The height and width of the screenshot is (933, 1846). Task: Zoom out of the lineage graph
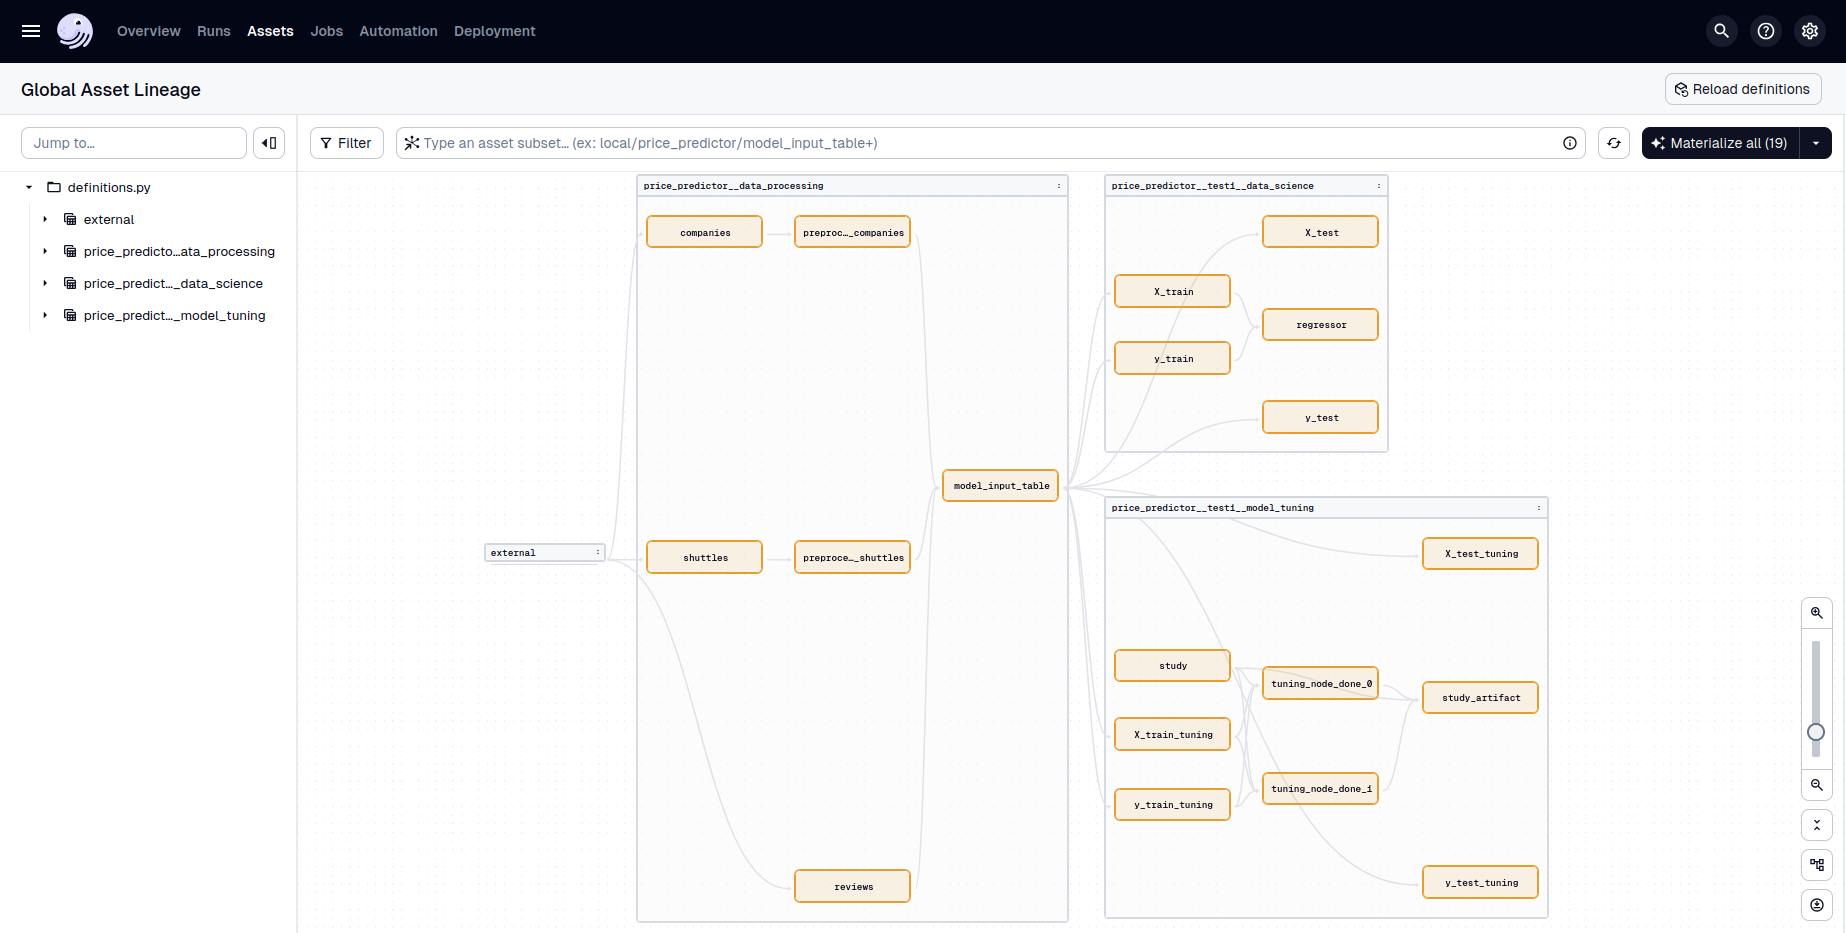[x=1817, y=785]
